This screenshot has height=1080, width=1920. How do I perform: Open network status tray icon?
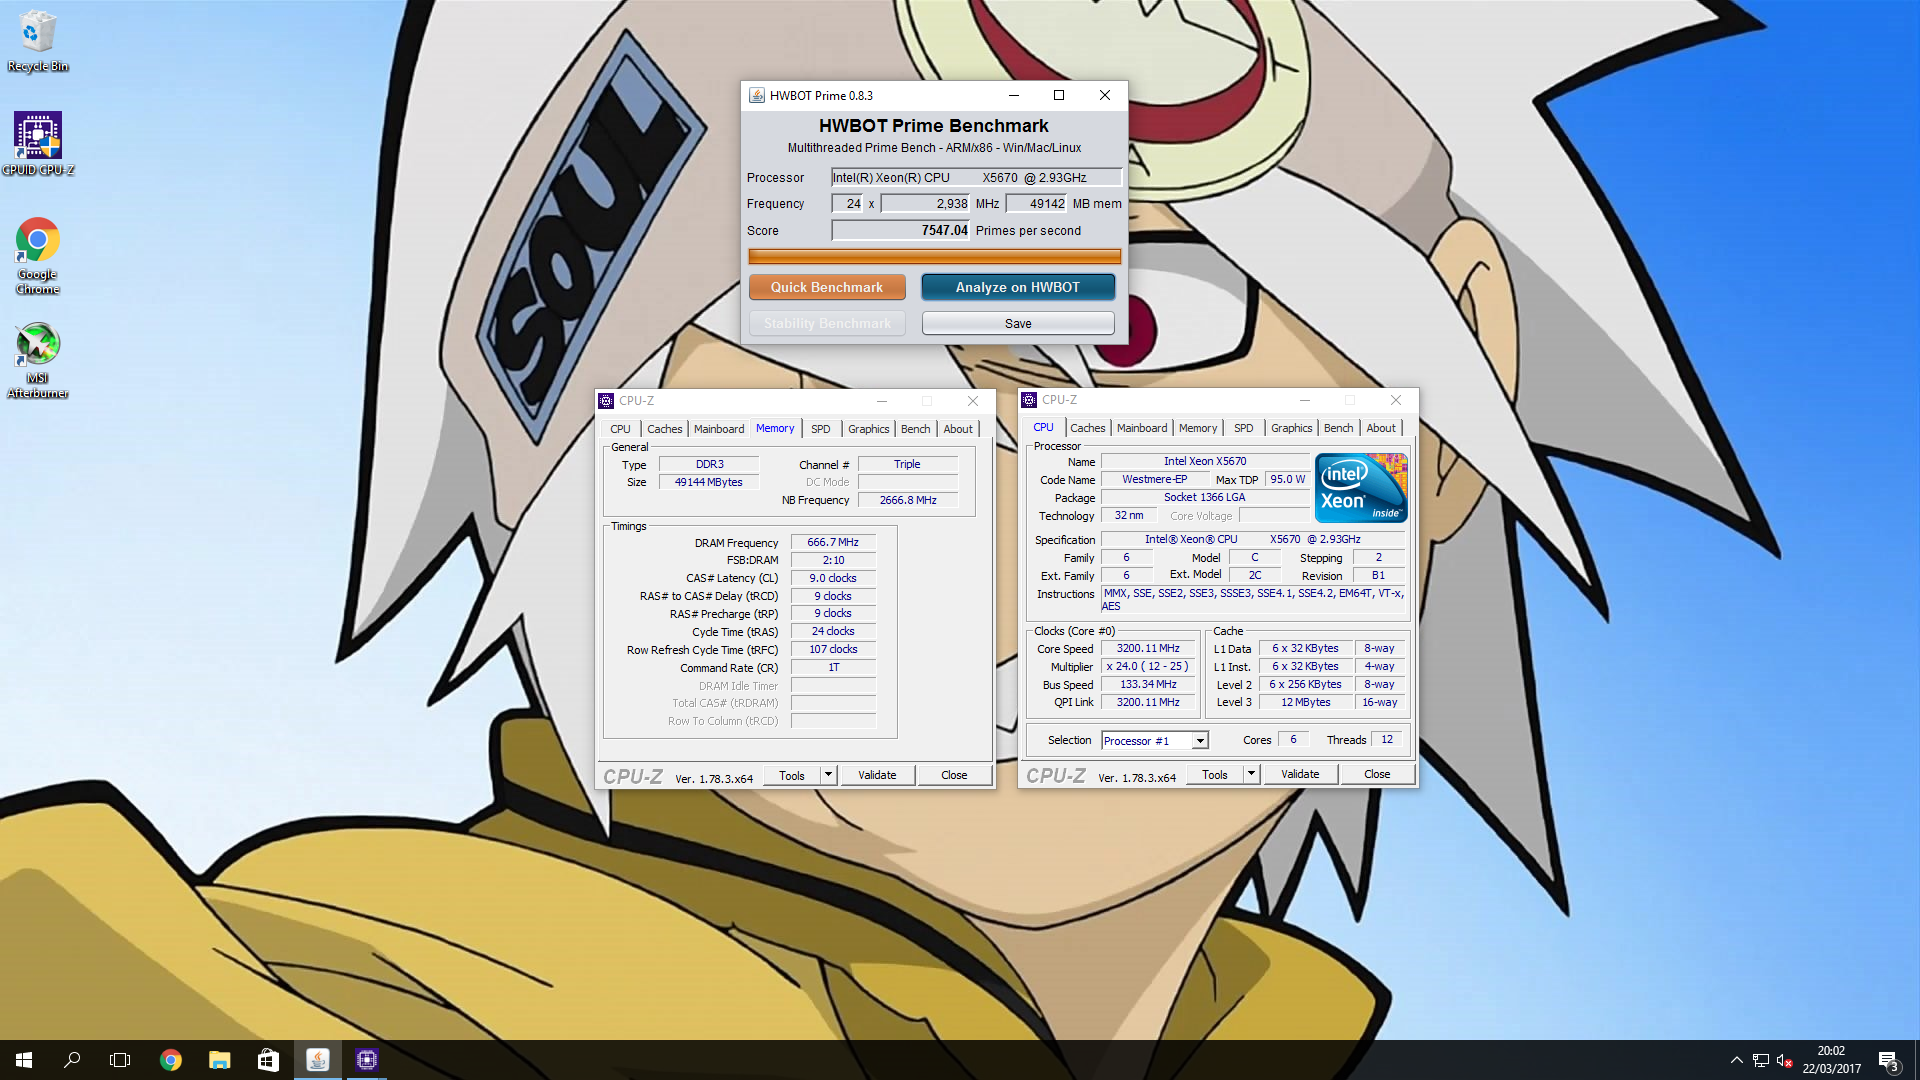click(x=1761, y=1060)
